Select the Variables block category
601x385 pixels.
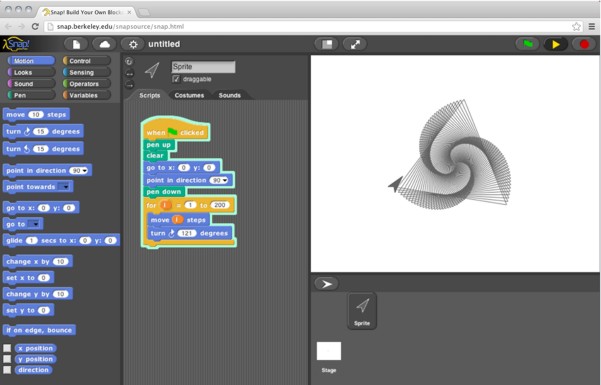[x=87, y=95]
